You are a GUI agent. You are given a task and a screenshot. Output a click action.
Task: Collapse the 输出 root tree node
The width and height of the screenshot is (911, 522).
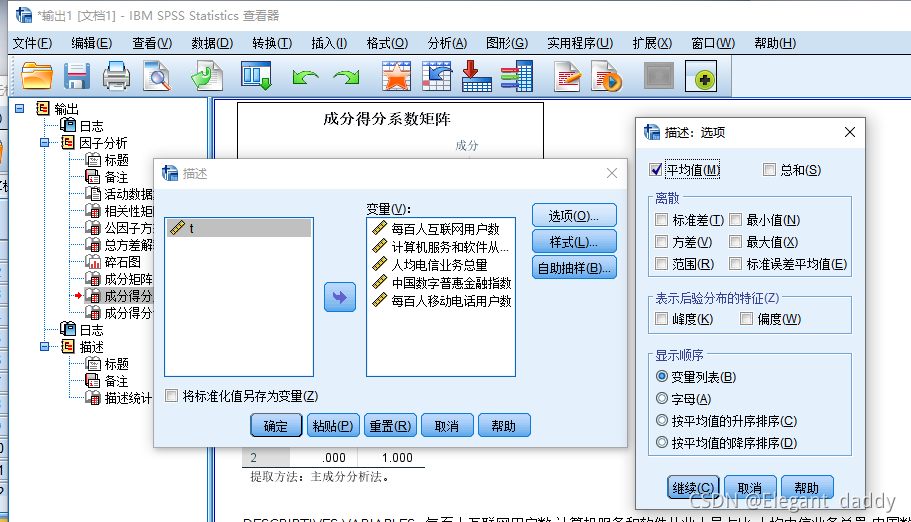20,109
